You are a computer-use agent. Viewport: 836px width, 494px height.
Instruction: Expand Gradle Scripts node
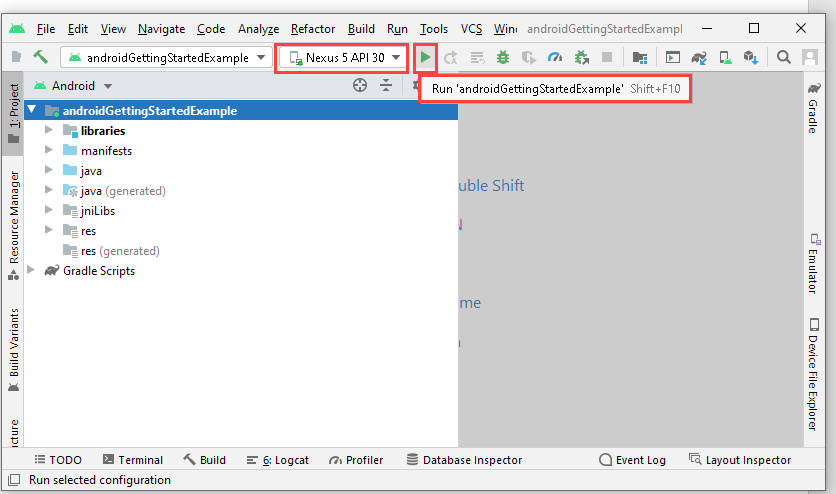(31, 270)
